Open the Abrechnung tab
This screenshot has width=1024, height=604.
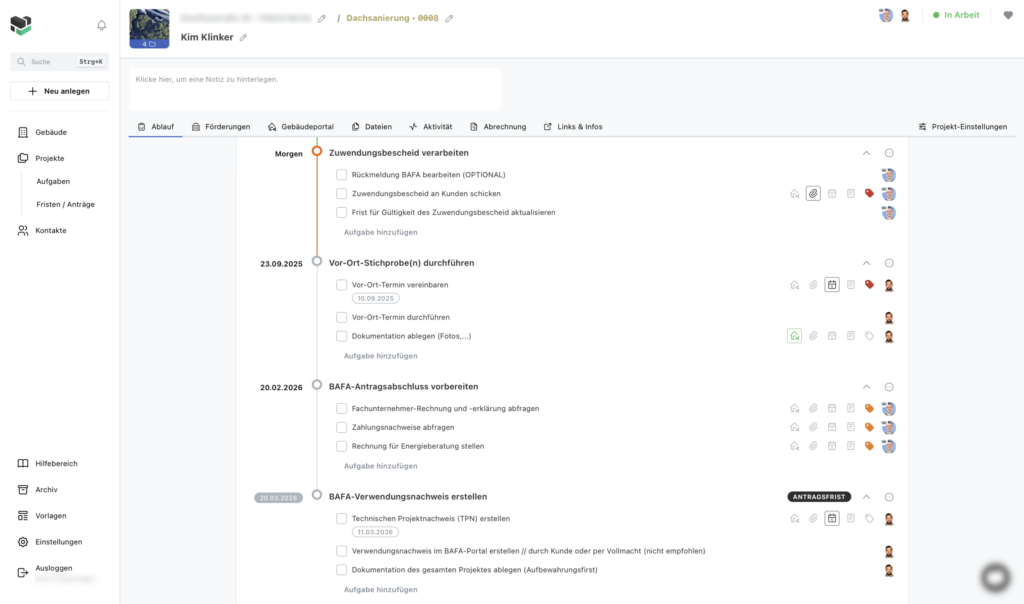498,127
